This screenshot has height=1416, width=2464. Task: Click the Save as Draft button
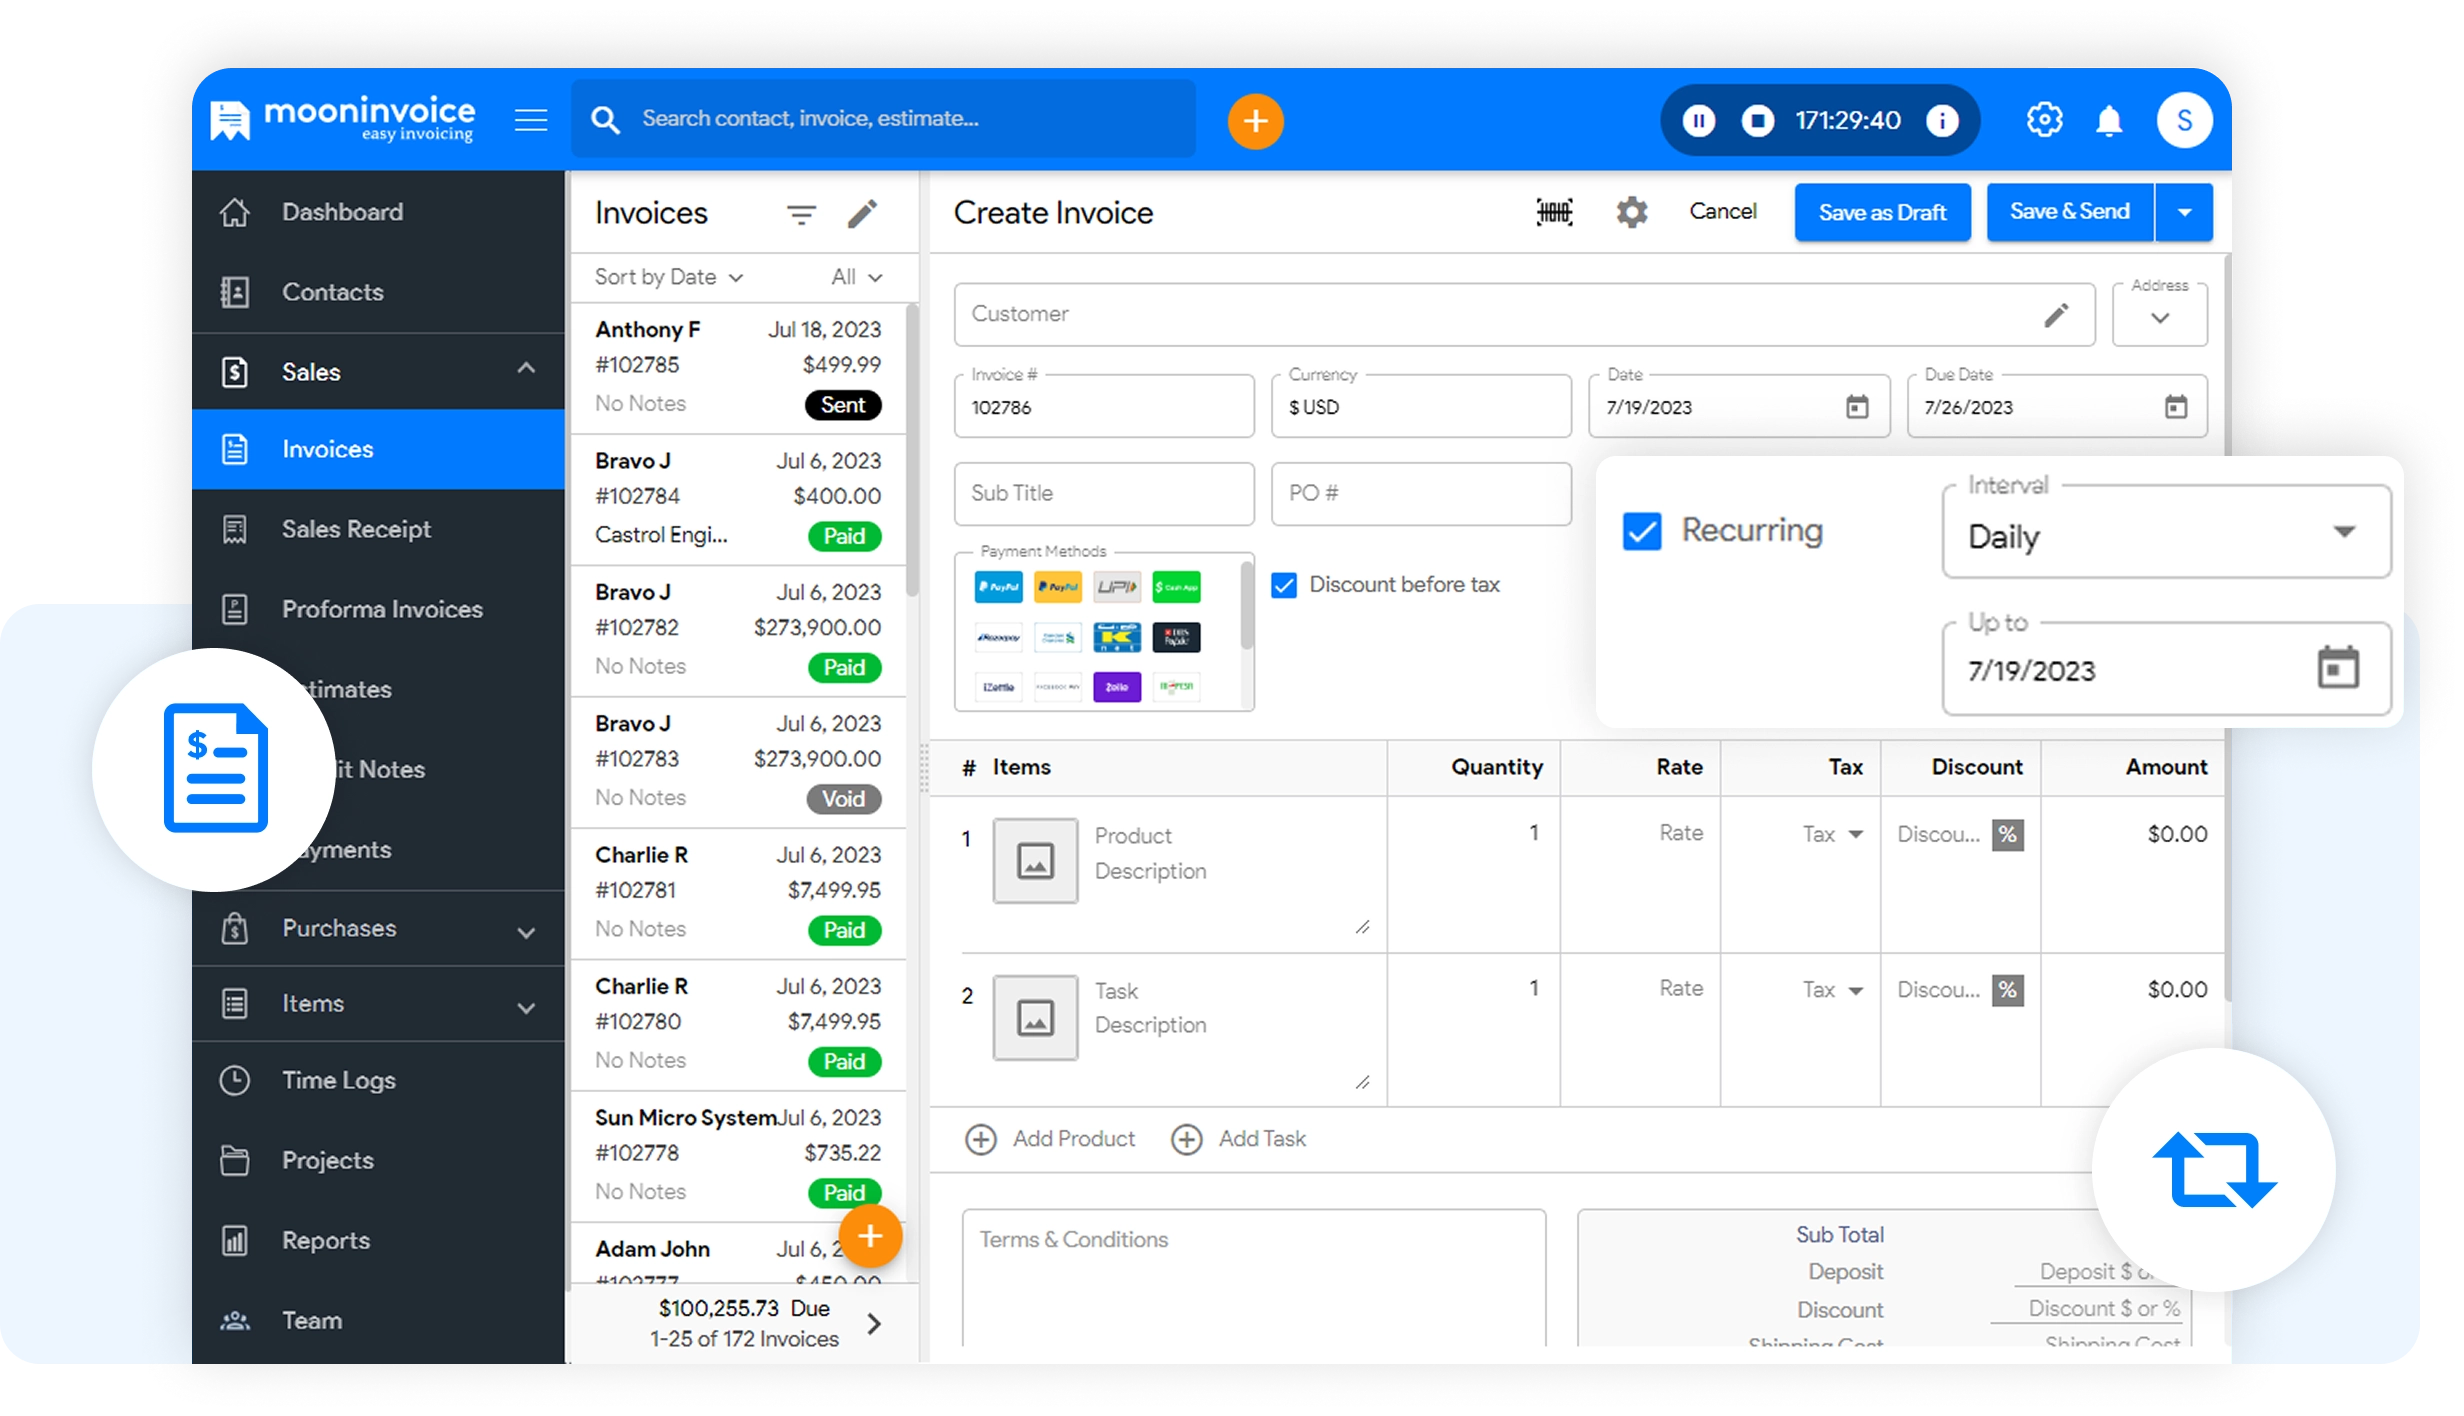(1881, 212)
